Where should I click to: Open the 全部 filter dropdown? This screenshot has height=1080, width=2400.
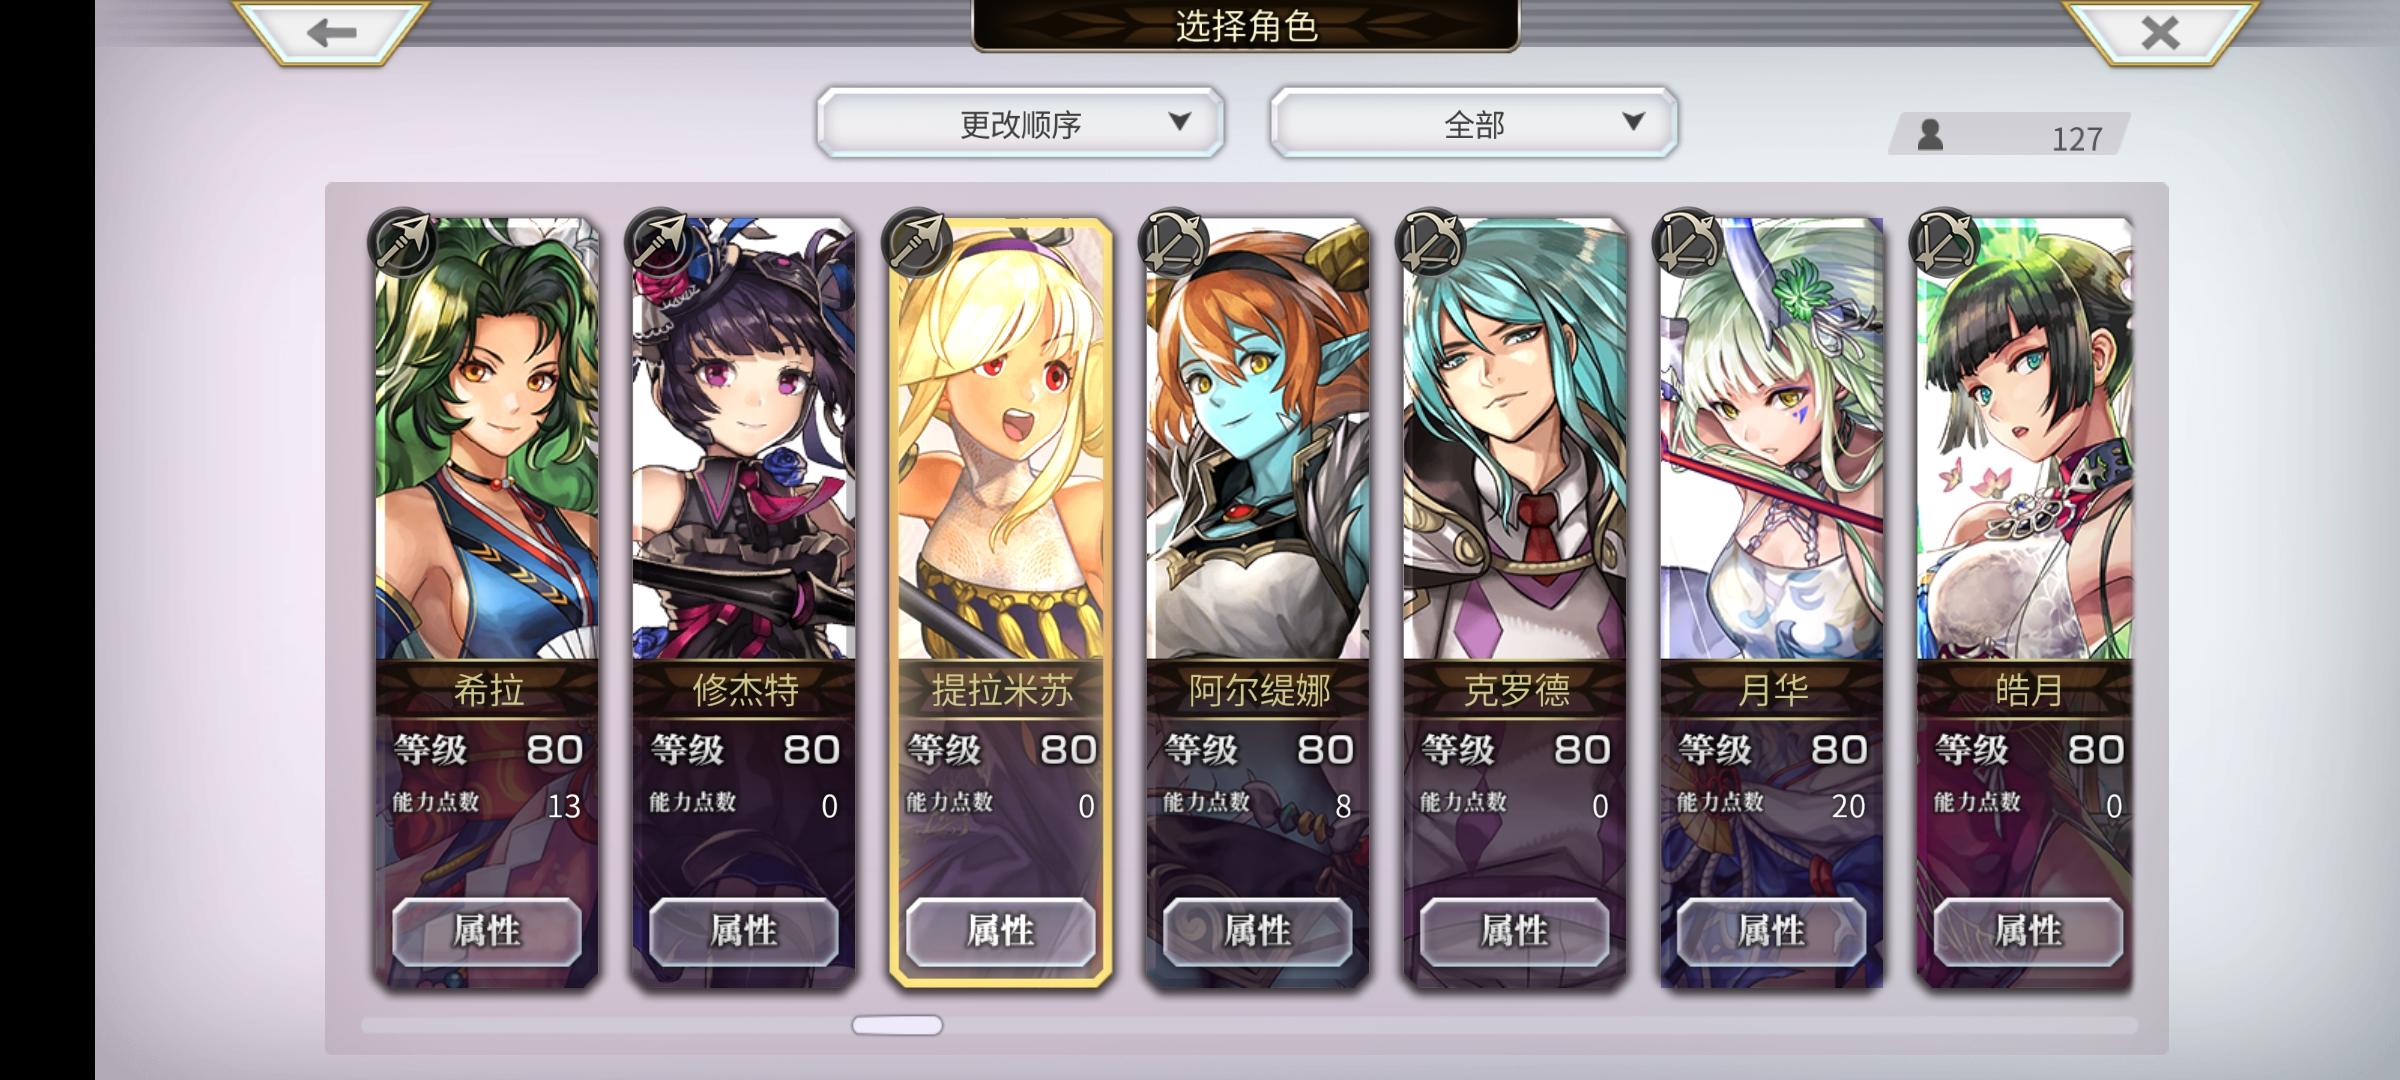1473,123
